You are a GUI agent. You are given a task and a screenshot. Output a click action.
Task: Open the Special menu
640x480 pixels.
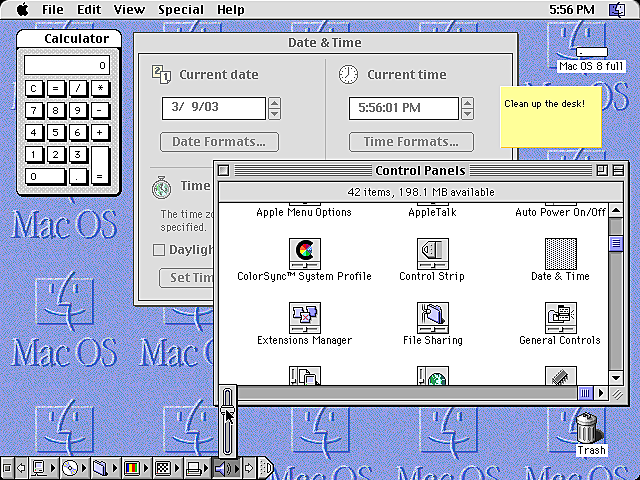181,9
